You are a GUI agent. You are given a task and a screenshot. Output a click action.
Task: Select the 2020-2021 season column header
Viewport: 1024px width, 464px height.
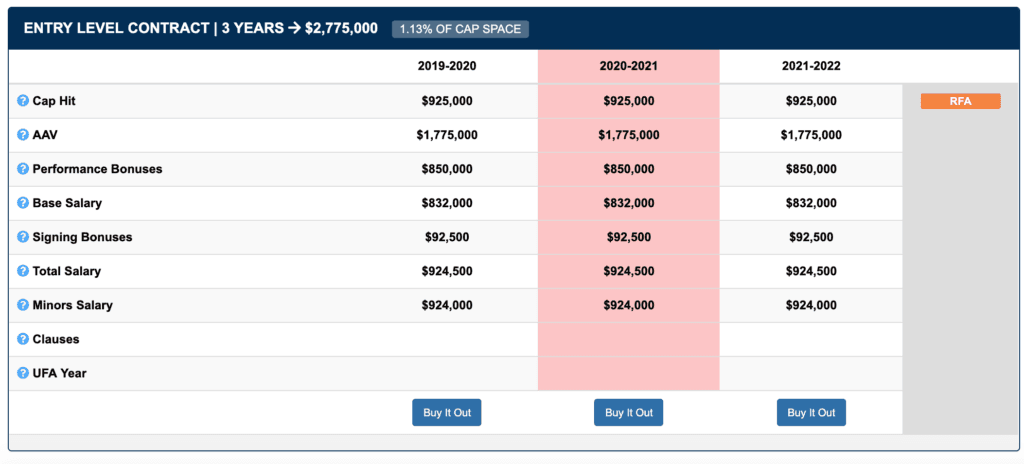pos(629,66)
